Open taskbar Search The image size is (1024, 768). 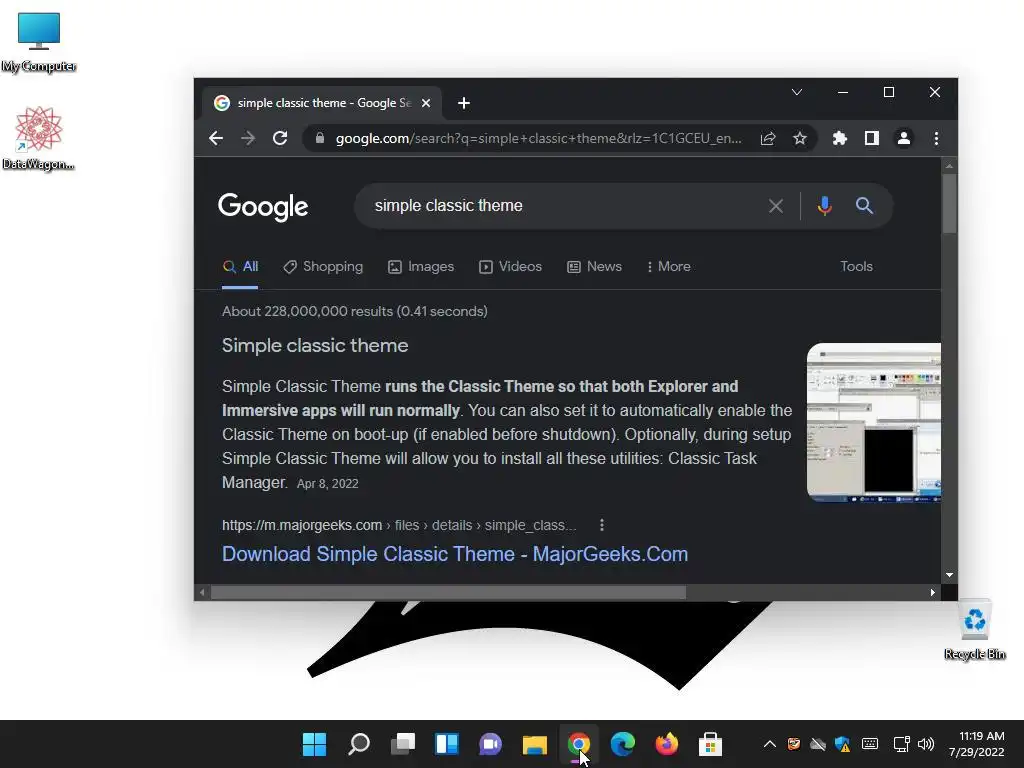[x=359, y=744]
